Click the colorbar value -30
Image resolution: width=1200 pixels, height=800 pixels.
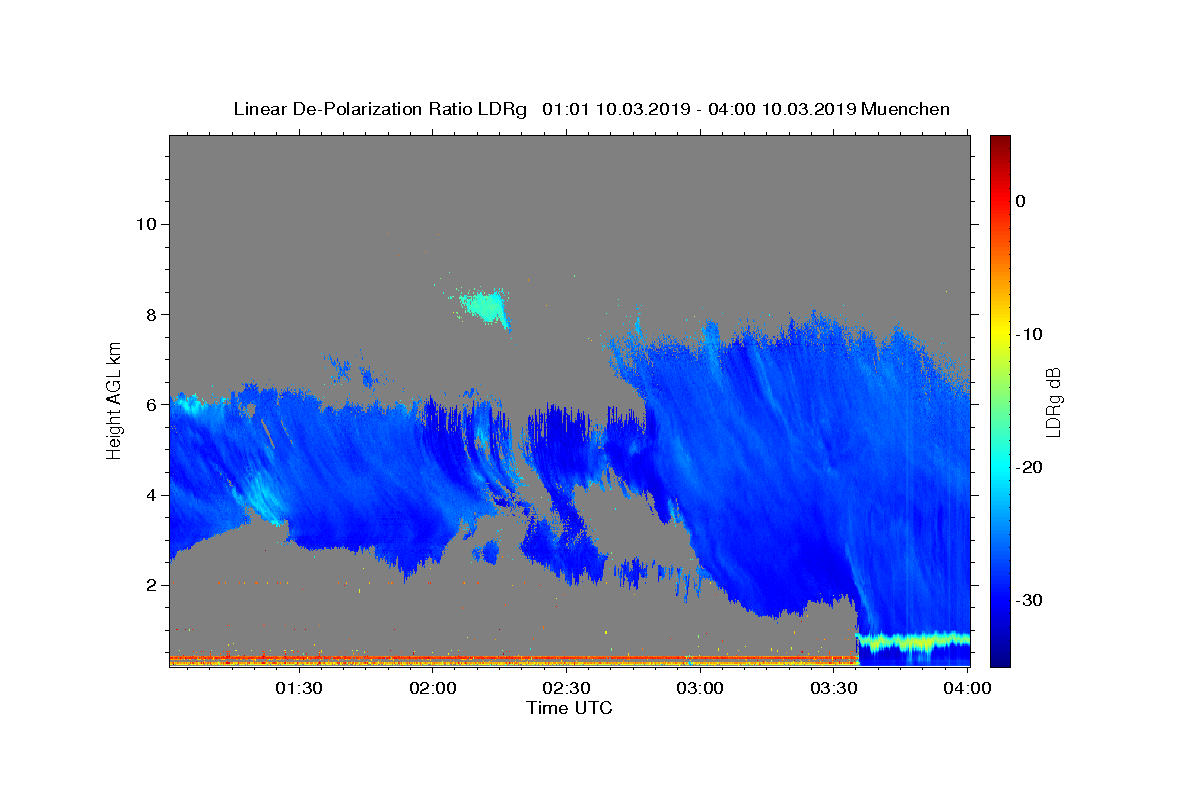[1030, 600]
